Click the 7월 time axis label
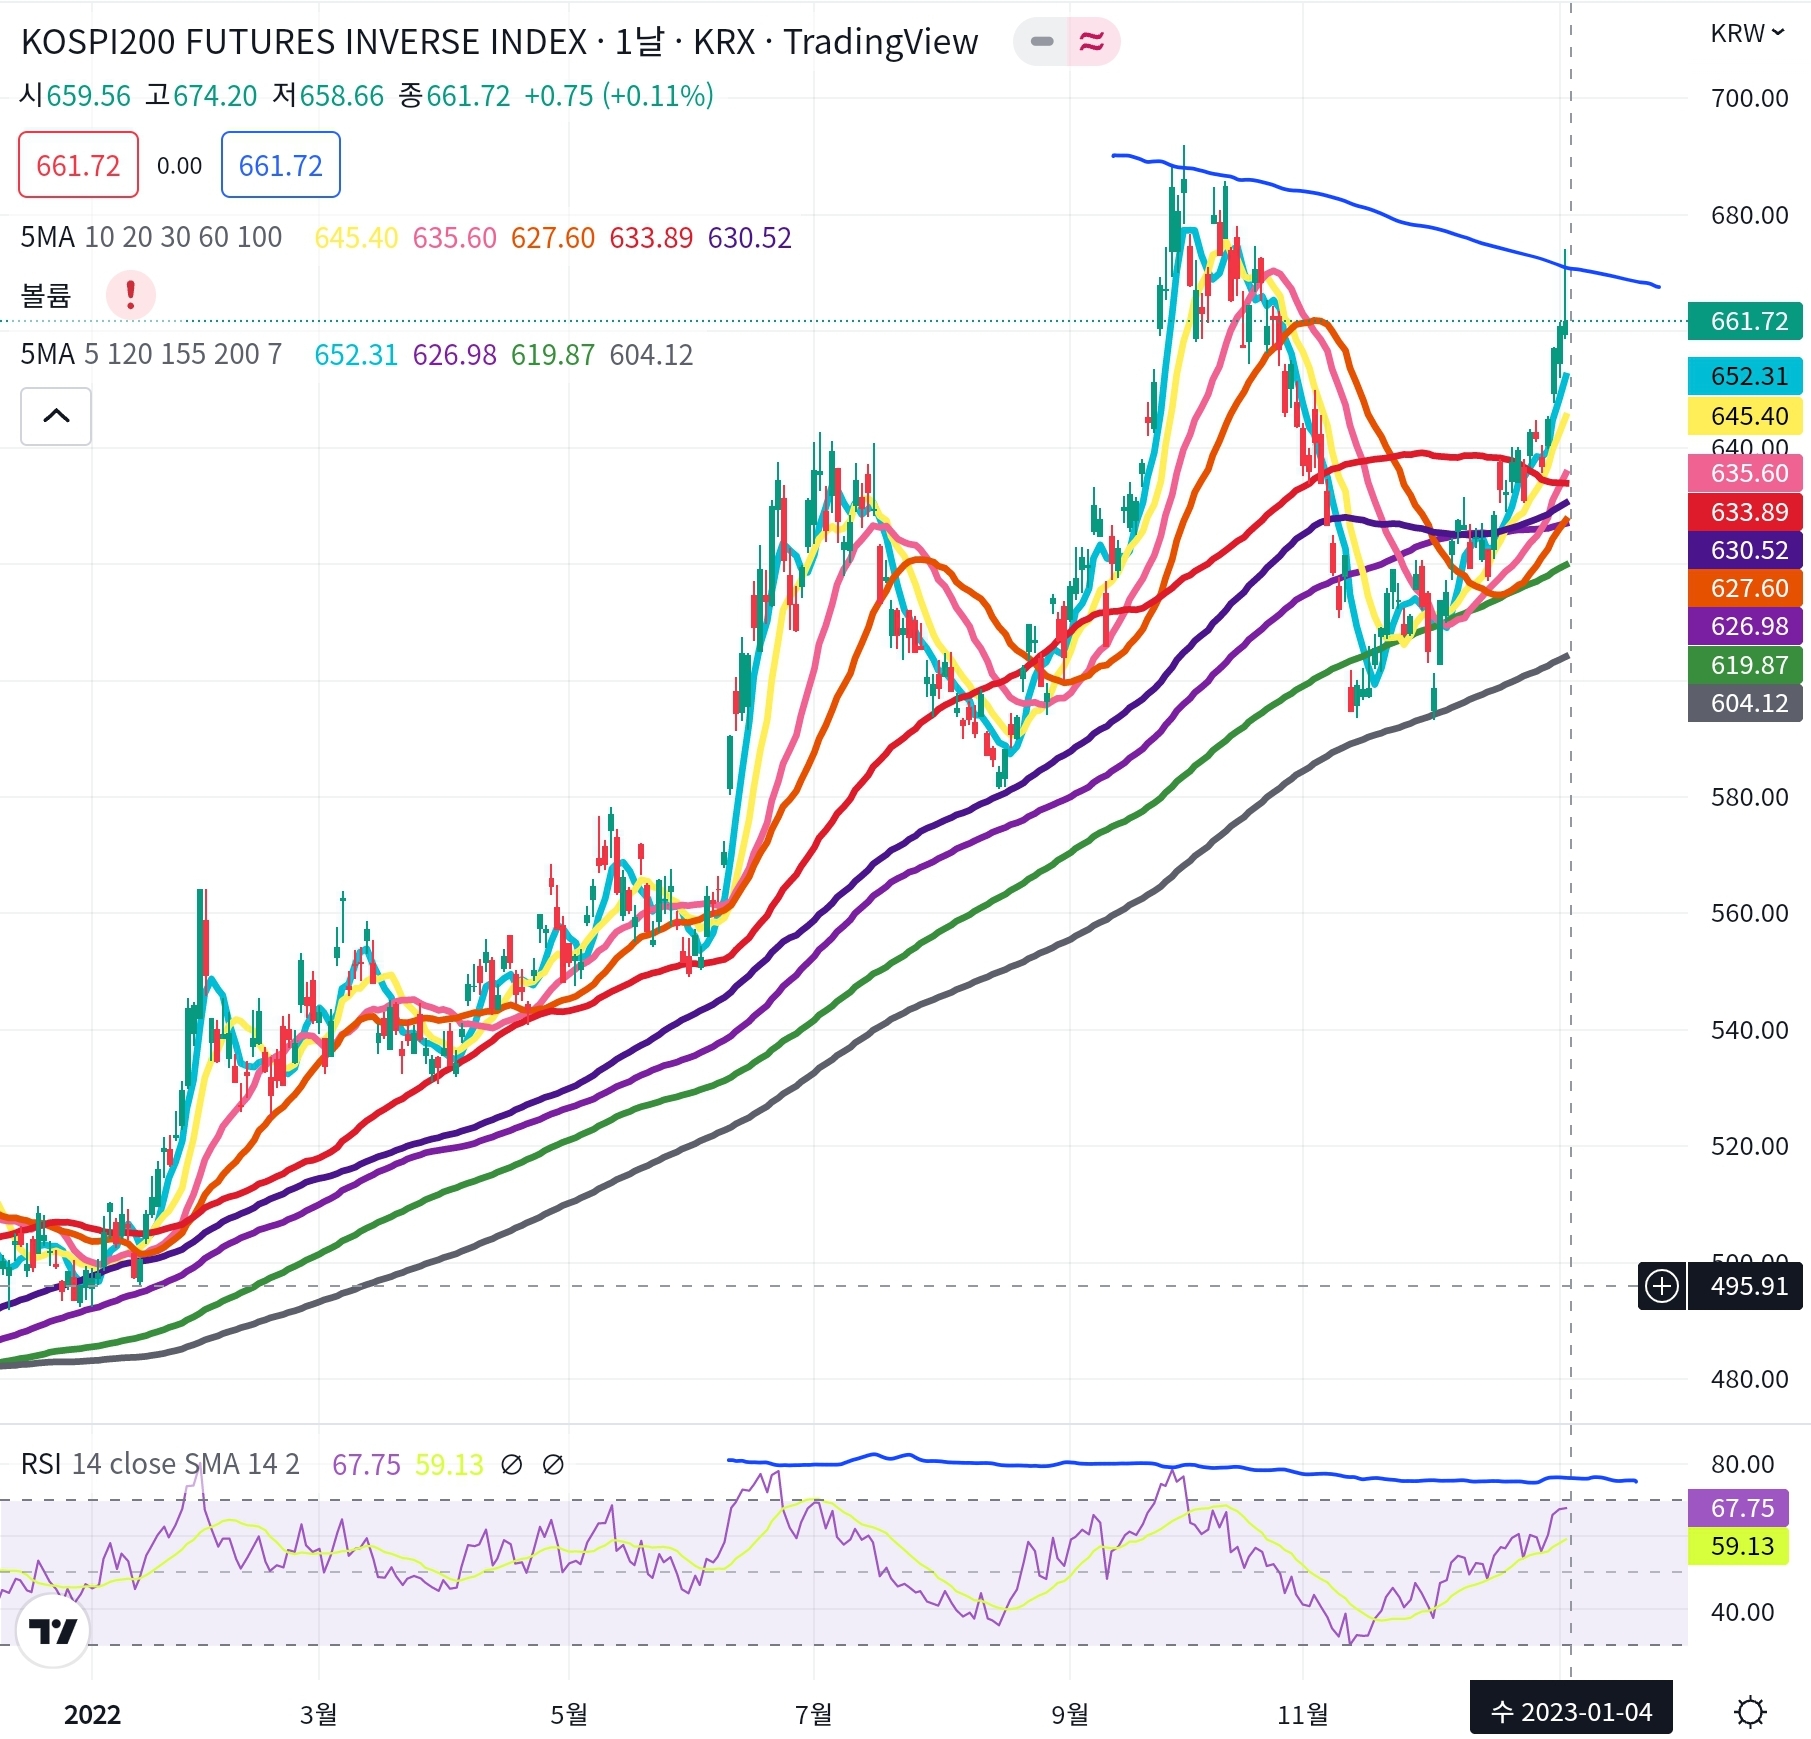The width and height of the screenshot is (1811, 1739). coord(814,1714)
